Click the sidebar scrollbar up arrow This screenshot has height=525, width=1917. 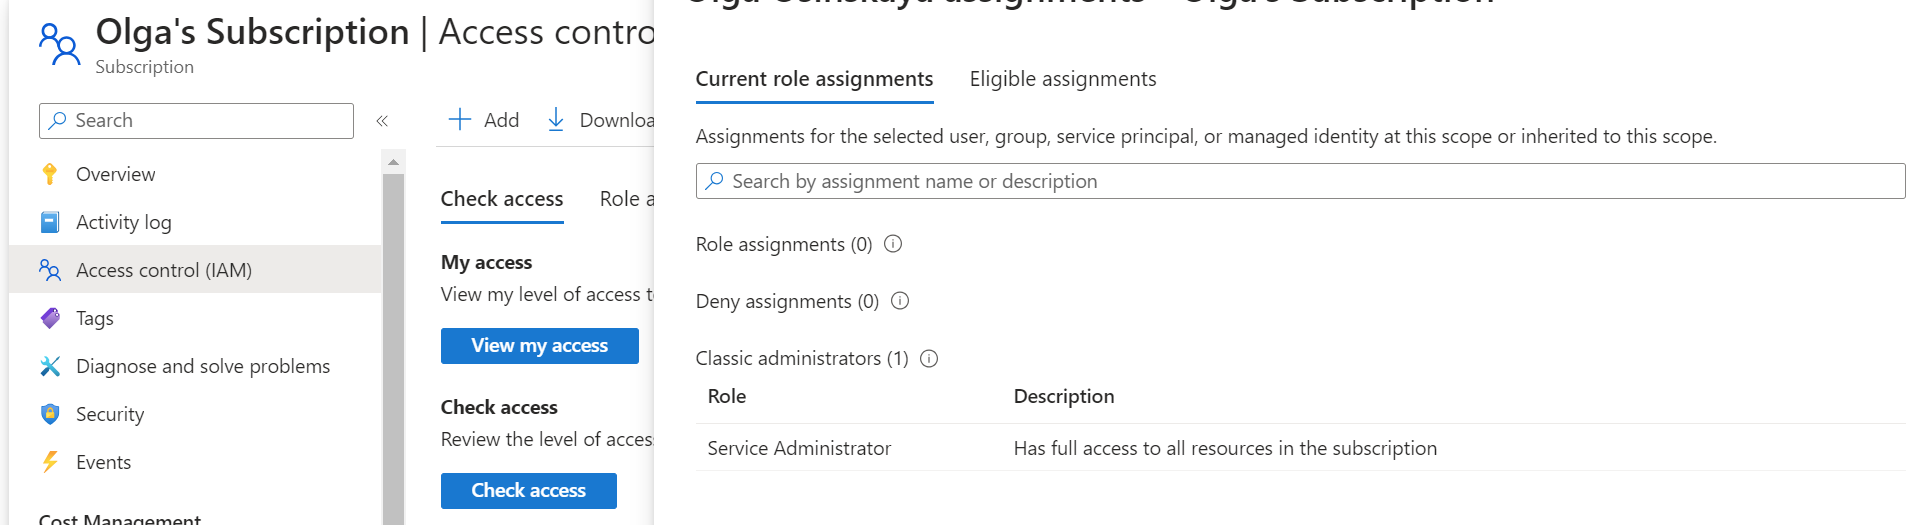(x=393, y=161)
